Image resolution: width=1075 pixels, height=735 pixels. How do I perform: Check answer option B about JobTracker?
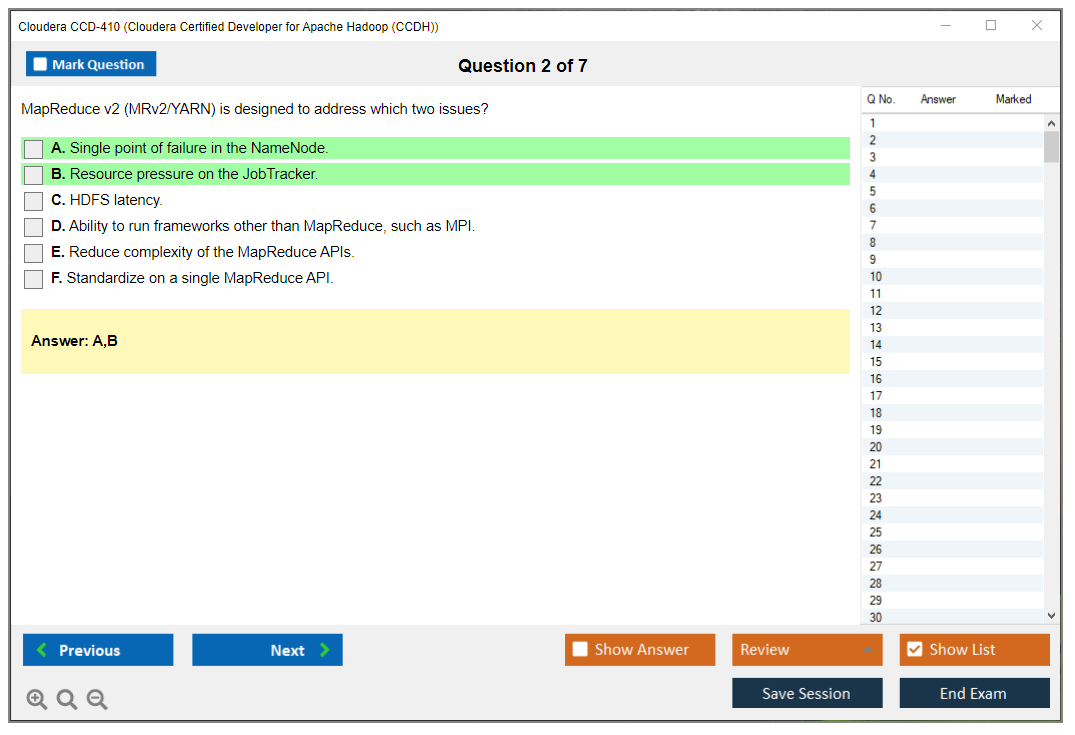34,175
